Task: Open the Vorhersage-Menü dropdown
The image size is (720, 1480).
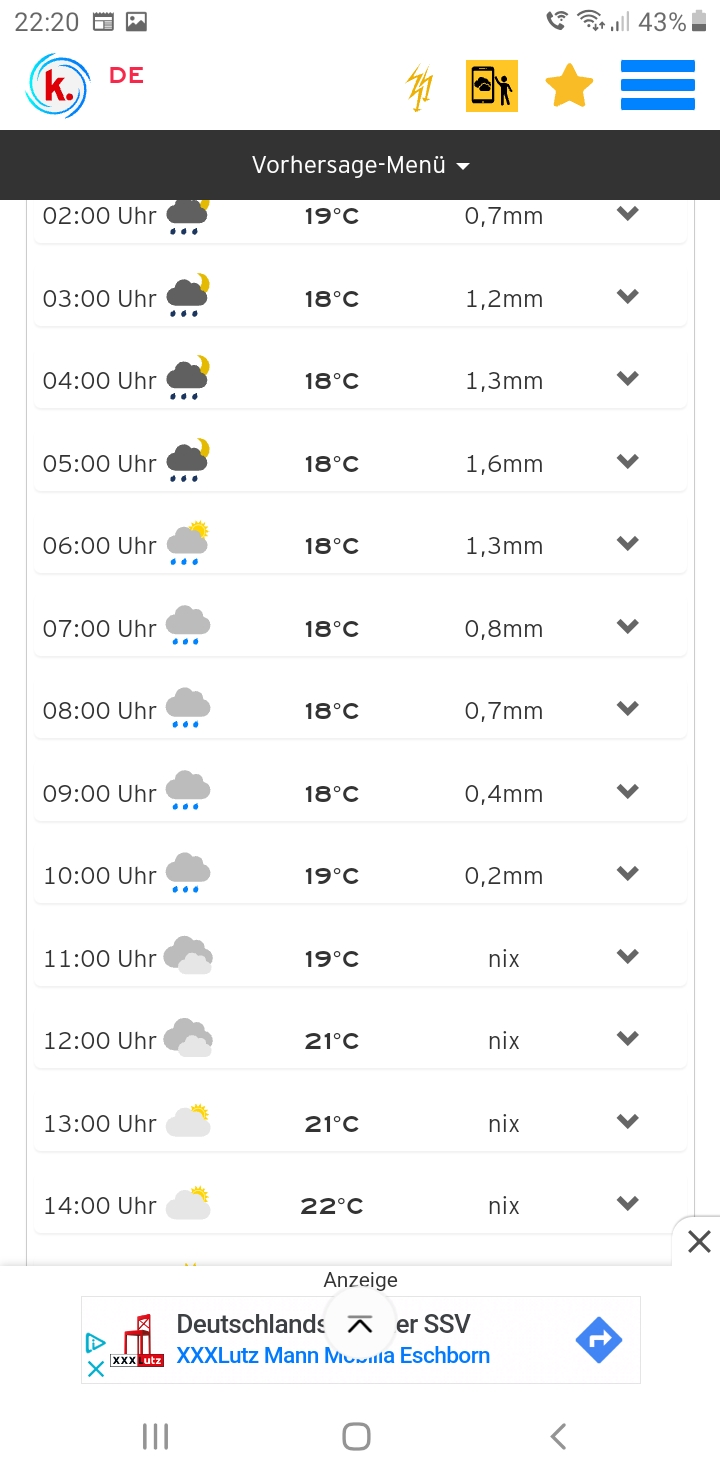Action: click(360, 165)
